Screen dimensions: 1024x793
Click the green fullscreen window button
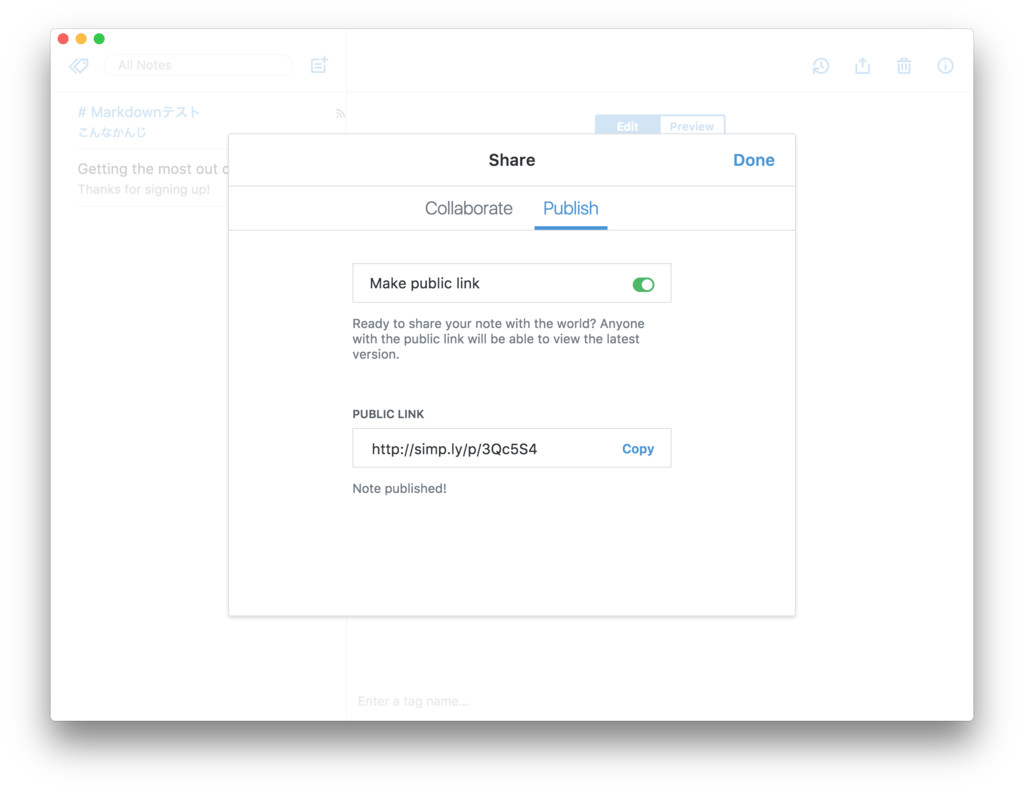coord(99,39)
